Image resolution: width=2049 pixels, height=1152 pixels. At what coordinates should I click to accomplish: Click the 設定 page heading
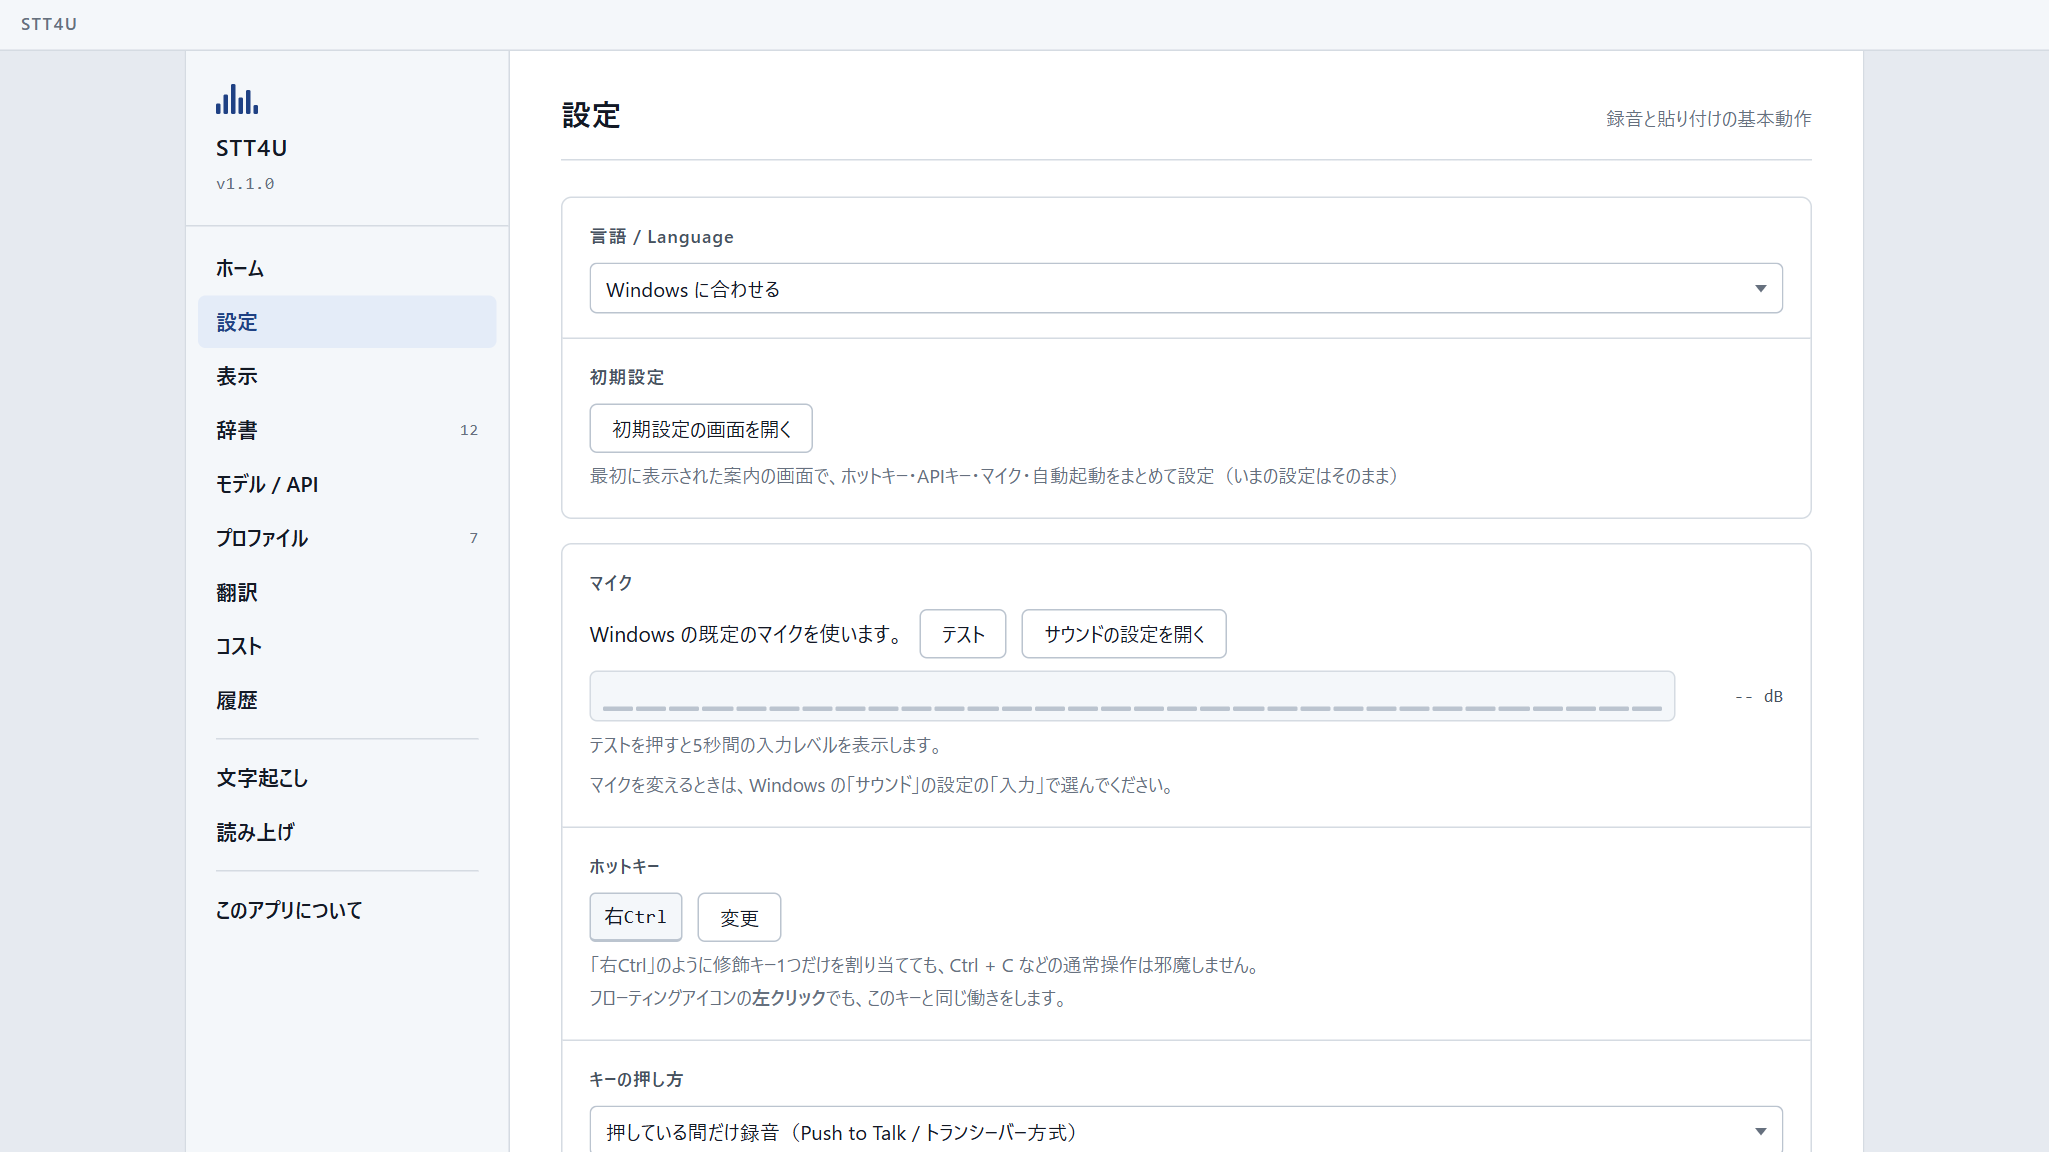(x=591, y=116)
